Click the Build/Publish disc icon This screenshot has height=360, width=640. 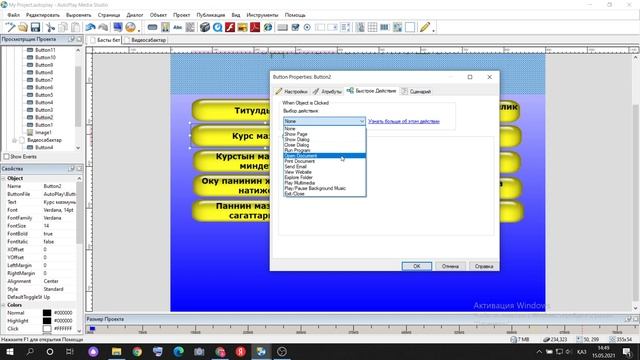[x=131, y=27]
